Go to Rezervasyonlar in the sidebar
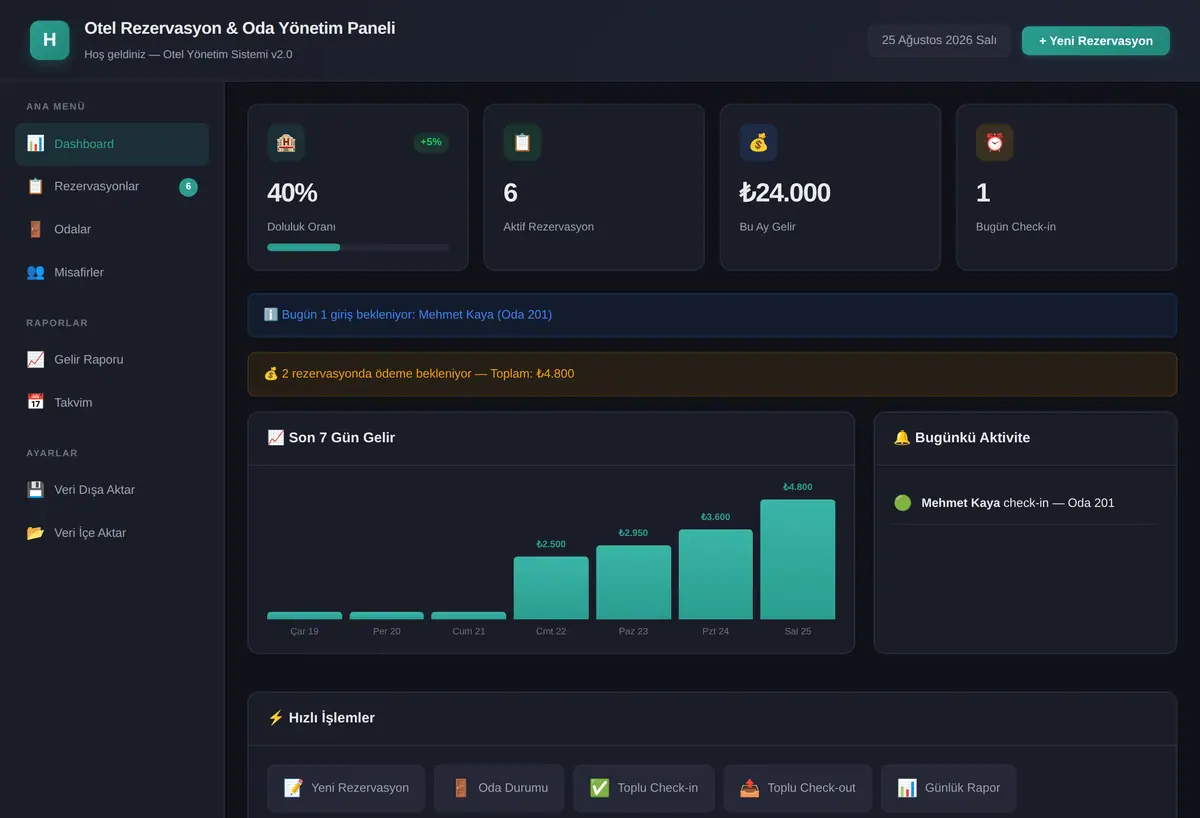1200x818 pixels. coord(112,187)
